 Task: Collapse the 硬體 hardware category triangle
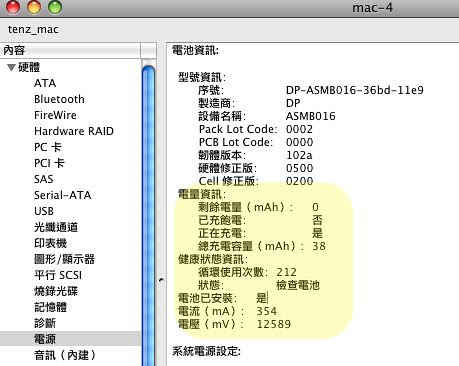11,67
